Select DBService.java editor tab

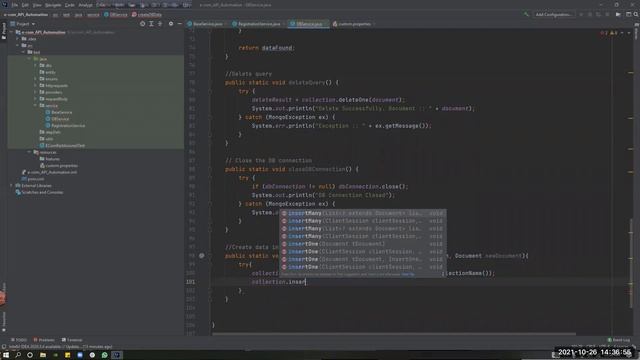pyautogui.click(x=309, y=24)
